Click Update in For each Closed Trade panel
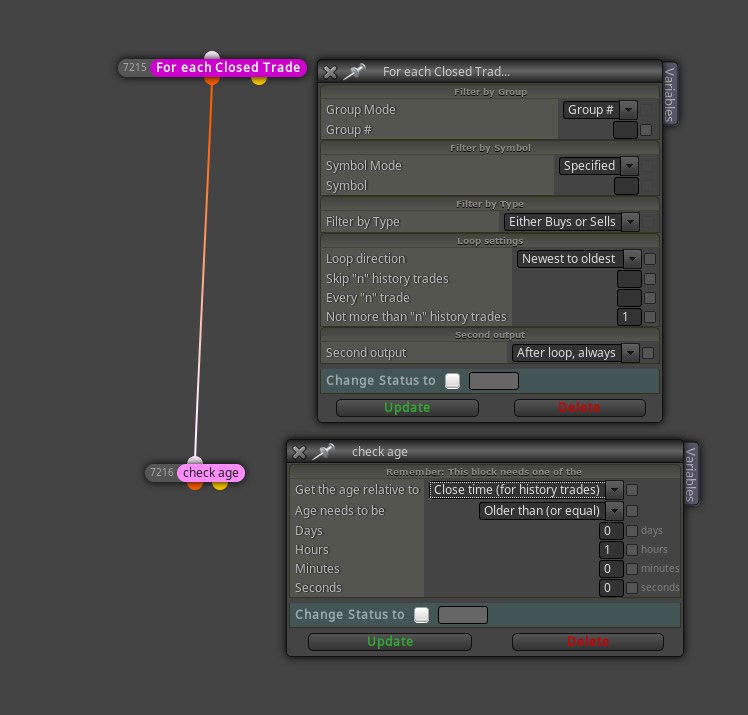 (407, 408)
